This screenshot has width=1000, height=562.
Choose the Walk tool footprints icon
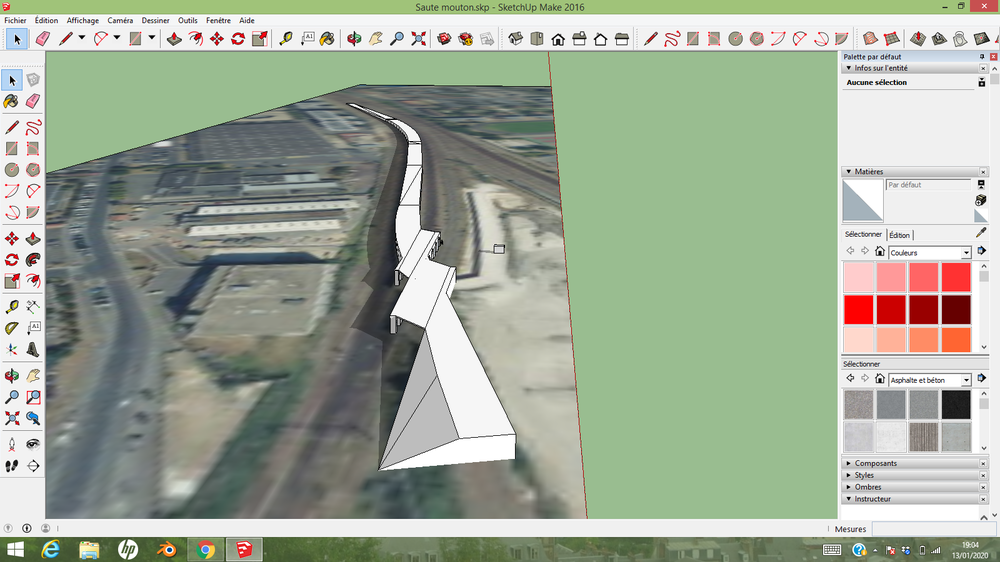tap(11, 466)
